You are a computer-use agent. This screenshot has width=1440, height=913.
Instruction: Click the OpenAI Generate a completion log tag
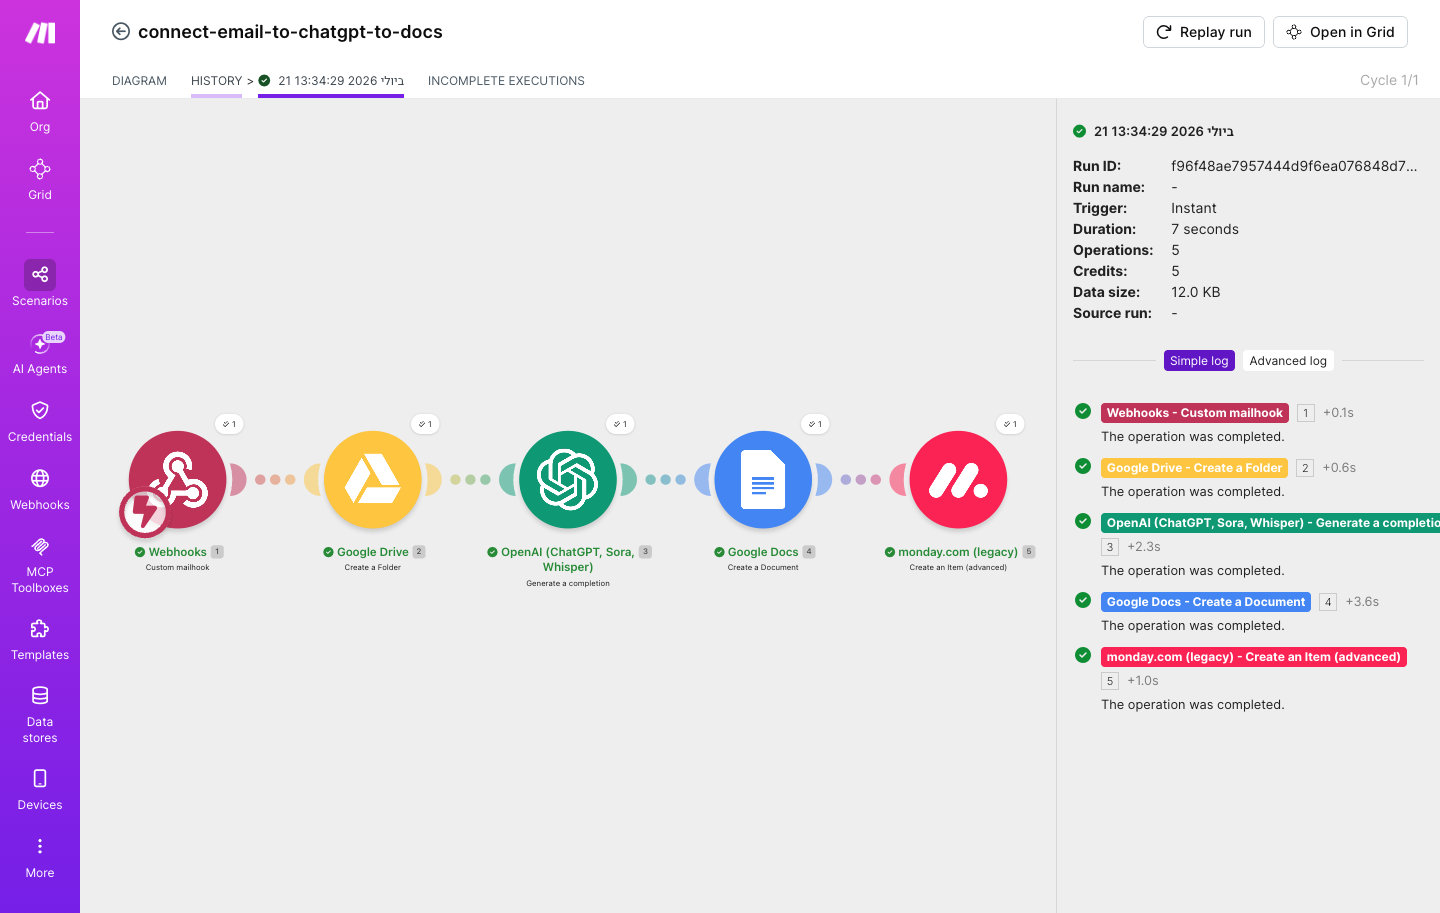[1270, 523]
